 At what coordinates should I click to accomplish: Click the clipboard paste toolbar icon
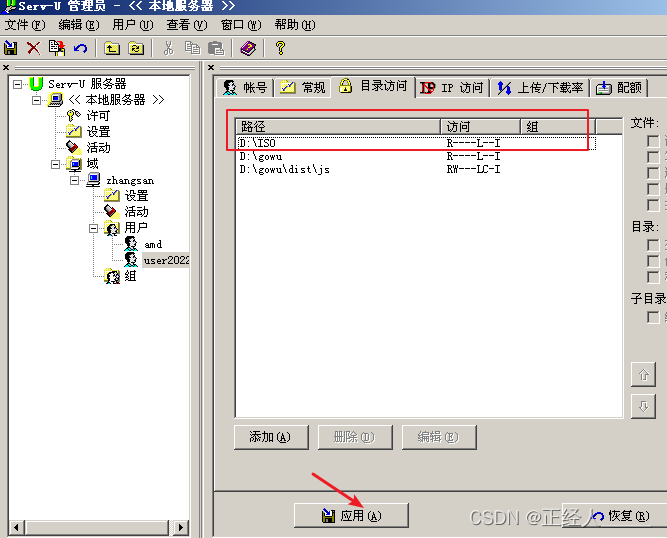[x=216, y=48]
